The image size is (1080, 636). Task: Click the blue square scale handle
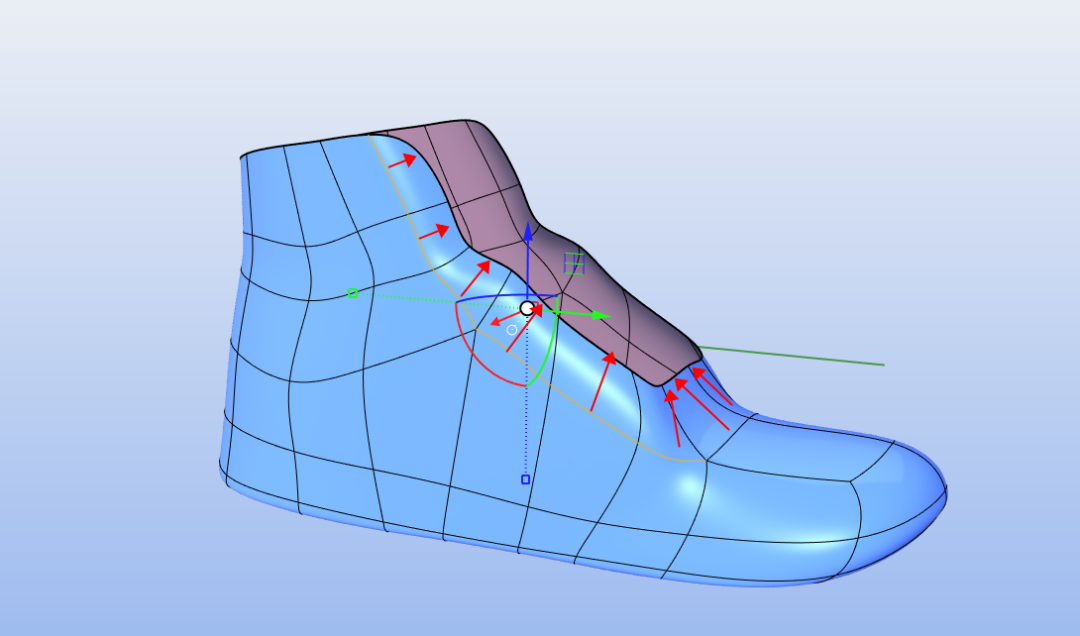[x=526, y=480]
